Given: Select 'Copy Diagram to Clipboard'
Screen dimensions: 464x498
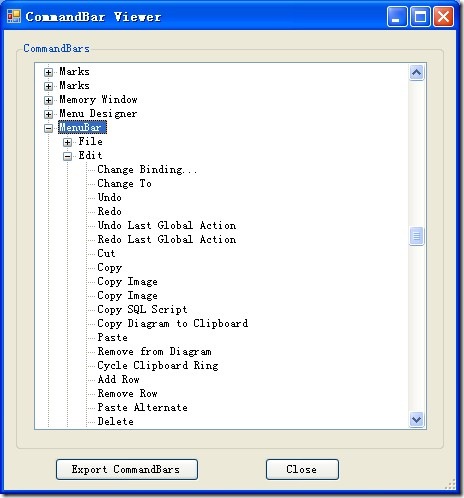Looking at the screenshot, I should tap(173, 324).
